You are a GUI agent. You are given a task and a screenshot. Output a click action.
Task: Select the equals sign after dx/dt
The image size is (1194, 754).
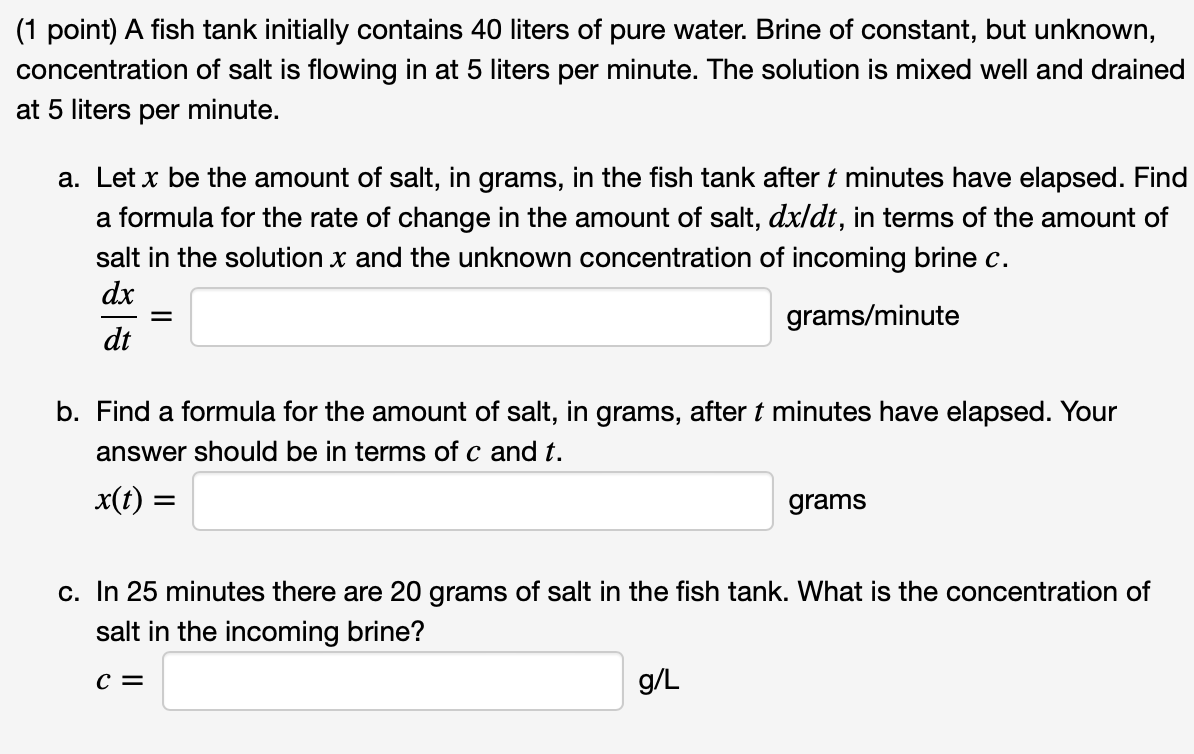tap(163, 316)
